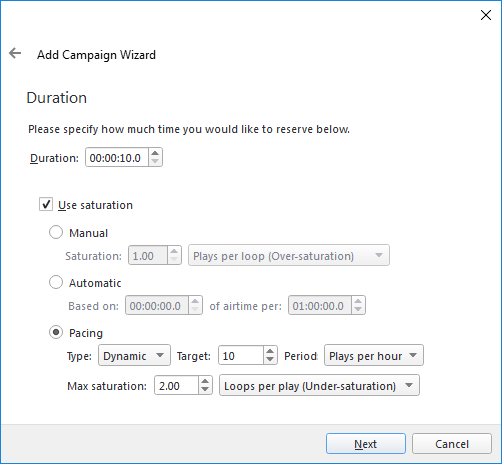Increase Duration with the up spinner arrow
The image size is (502, 464).
tap(155, 153)
